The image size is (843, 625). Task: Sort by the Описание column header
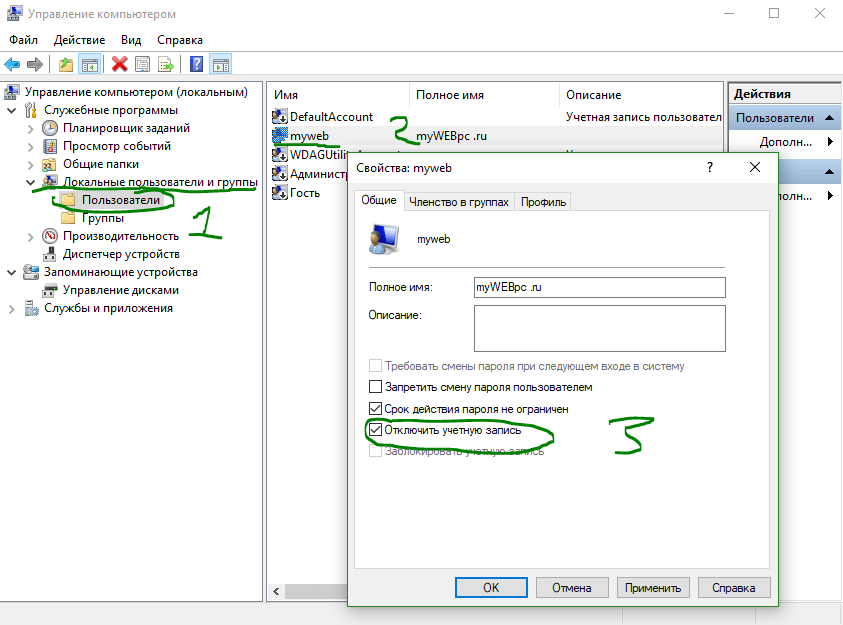coord(641,95)
